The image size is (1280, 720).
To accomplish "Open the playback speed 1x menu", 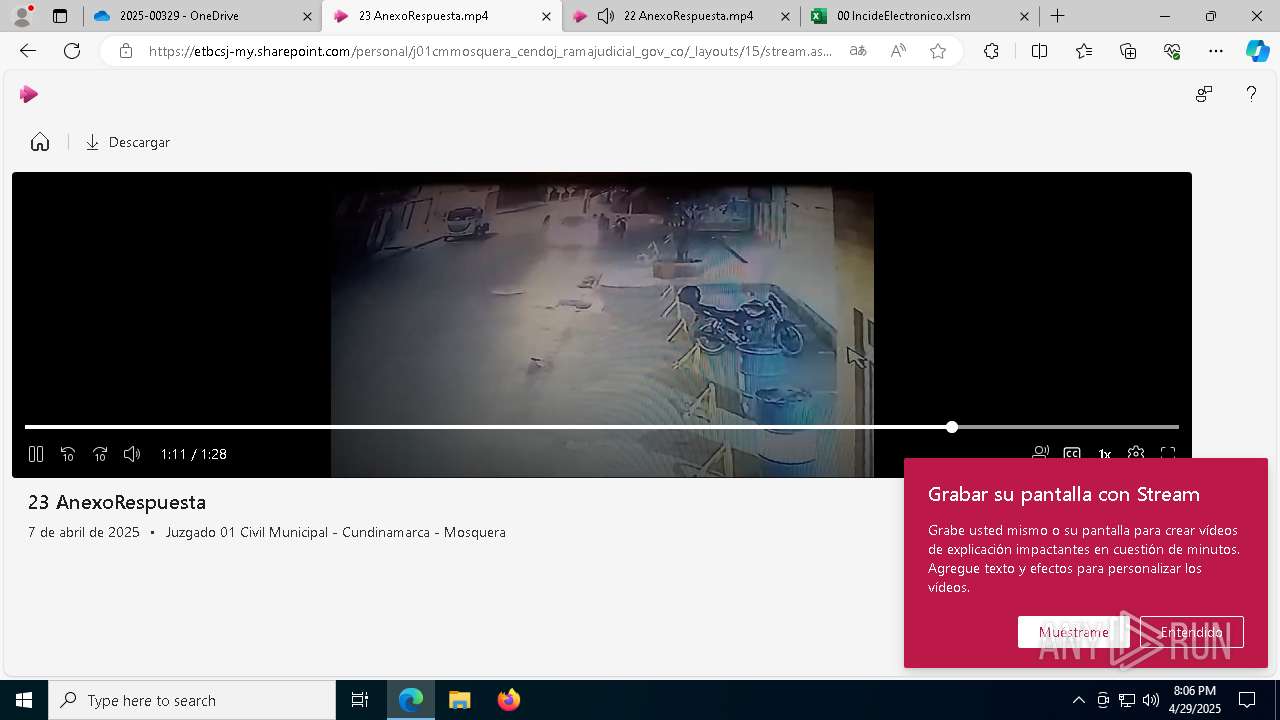I will (1104, 454).
